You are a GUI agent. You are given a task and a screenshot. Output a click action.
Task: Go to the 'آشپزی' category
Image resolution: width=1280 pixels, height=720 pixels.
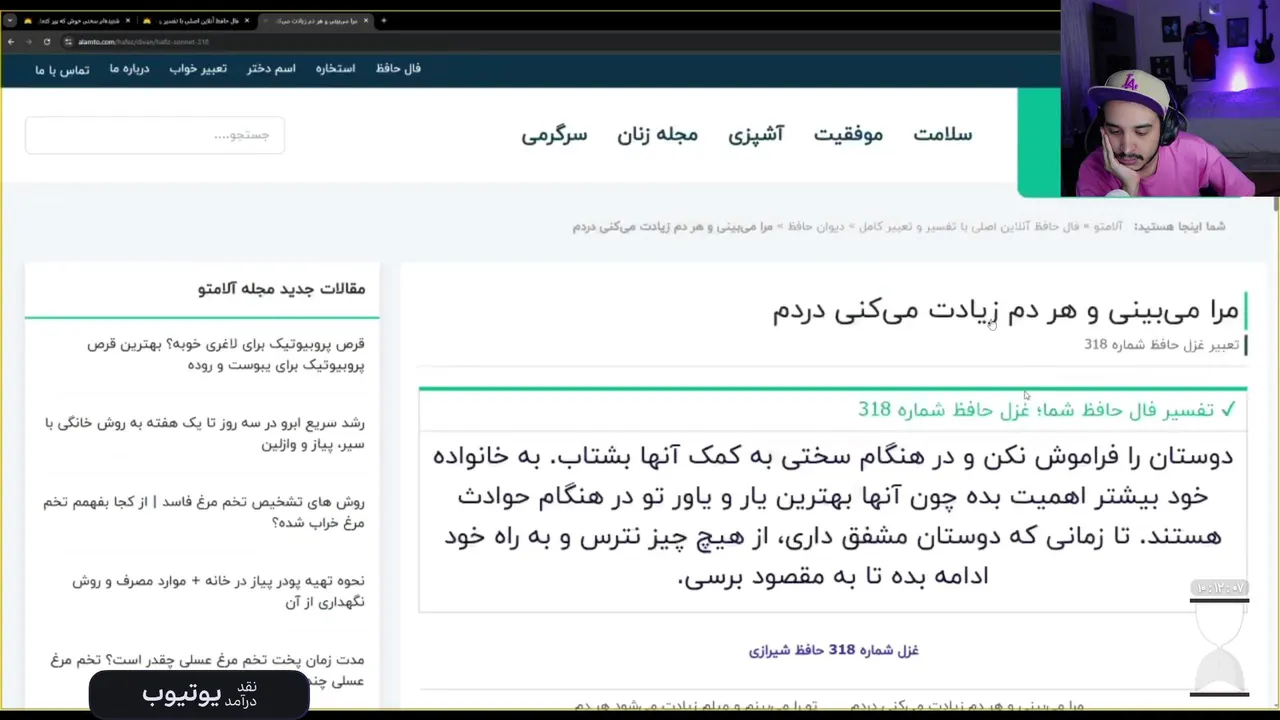(x=755, y=134)
